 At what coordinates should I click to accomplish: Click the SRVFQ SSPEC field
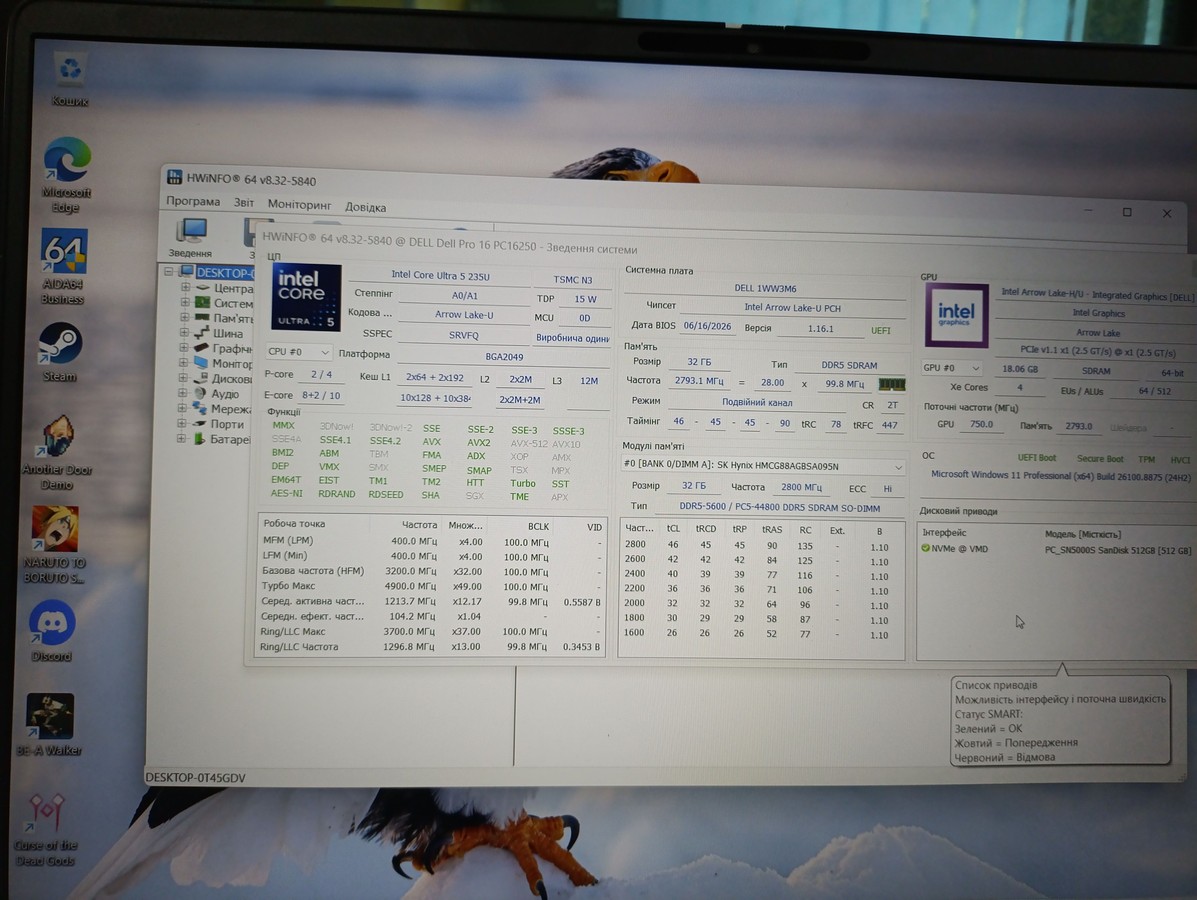(463, 335)
